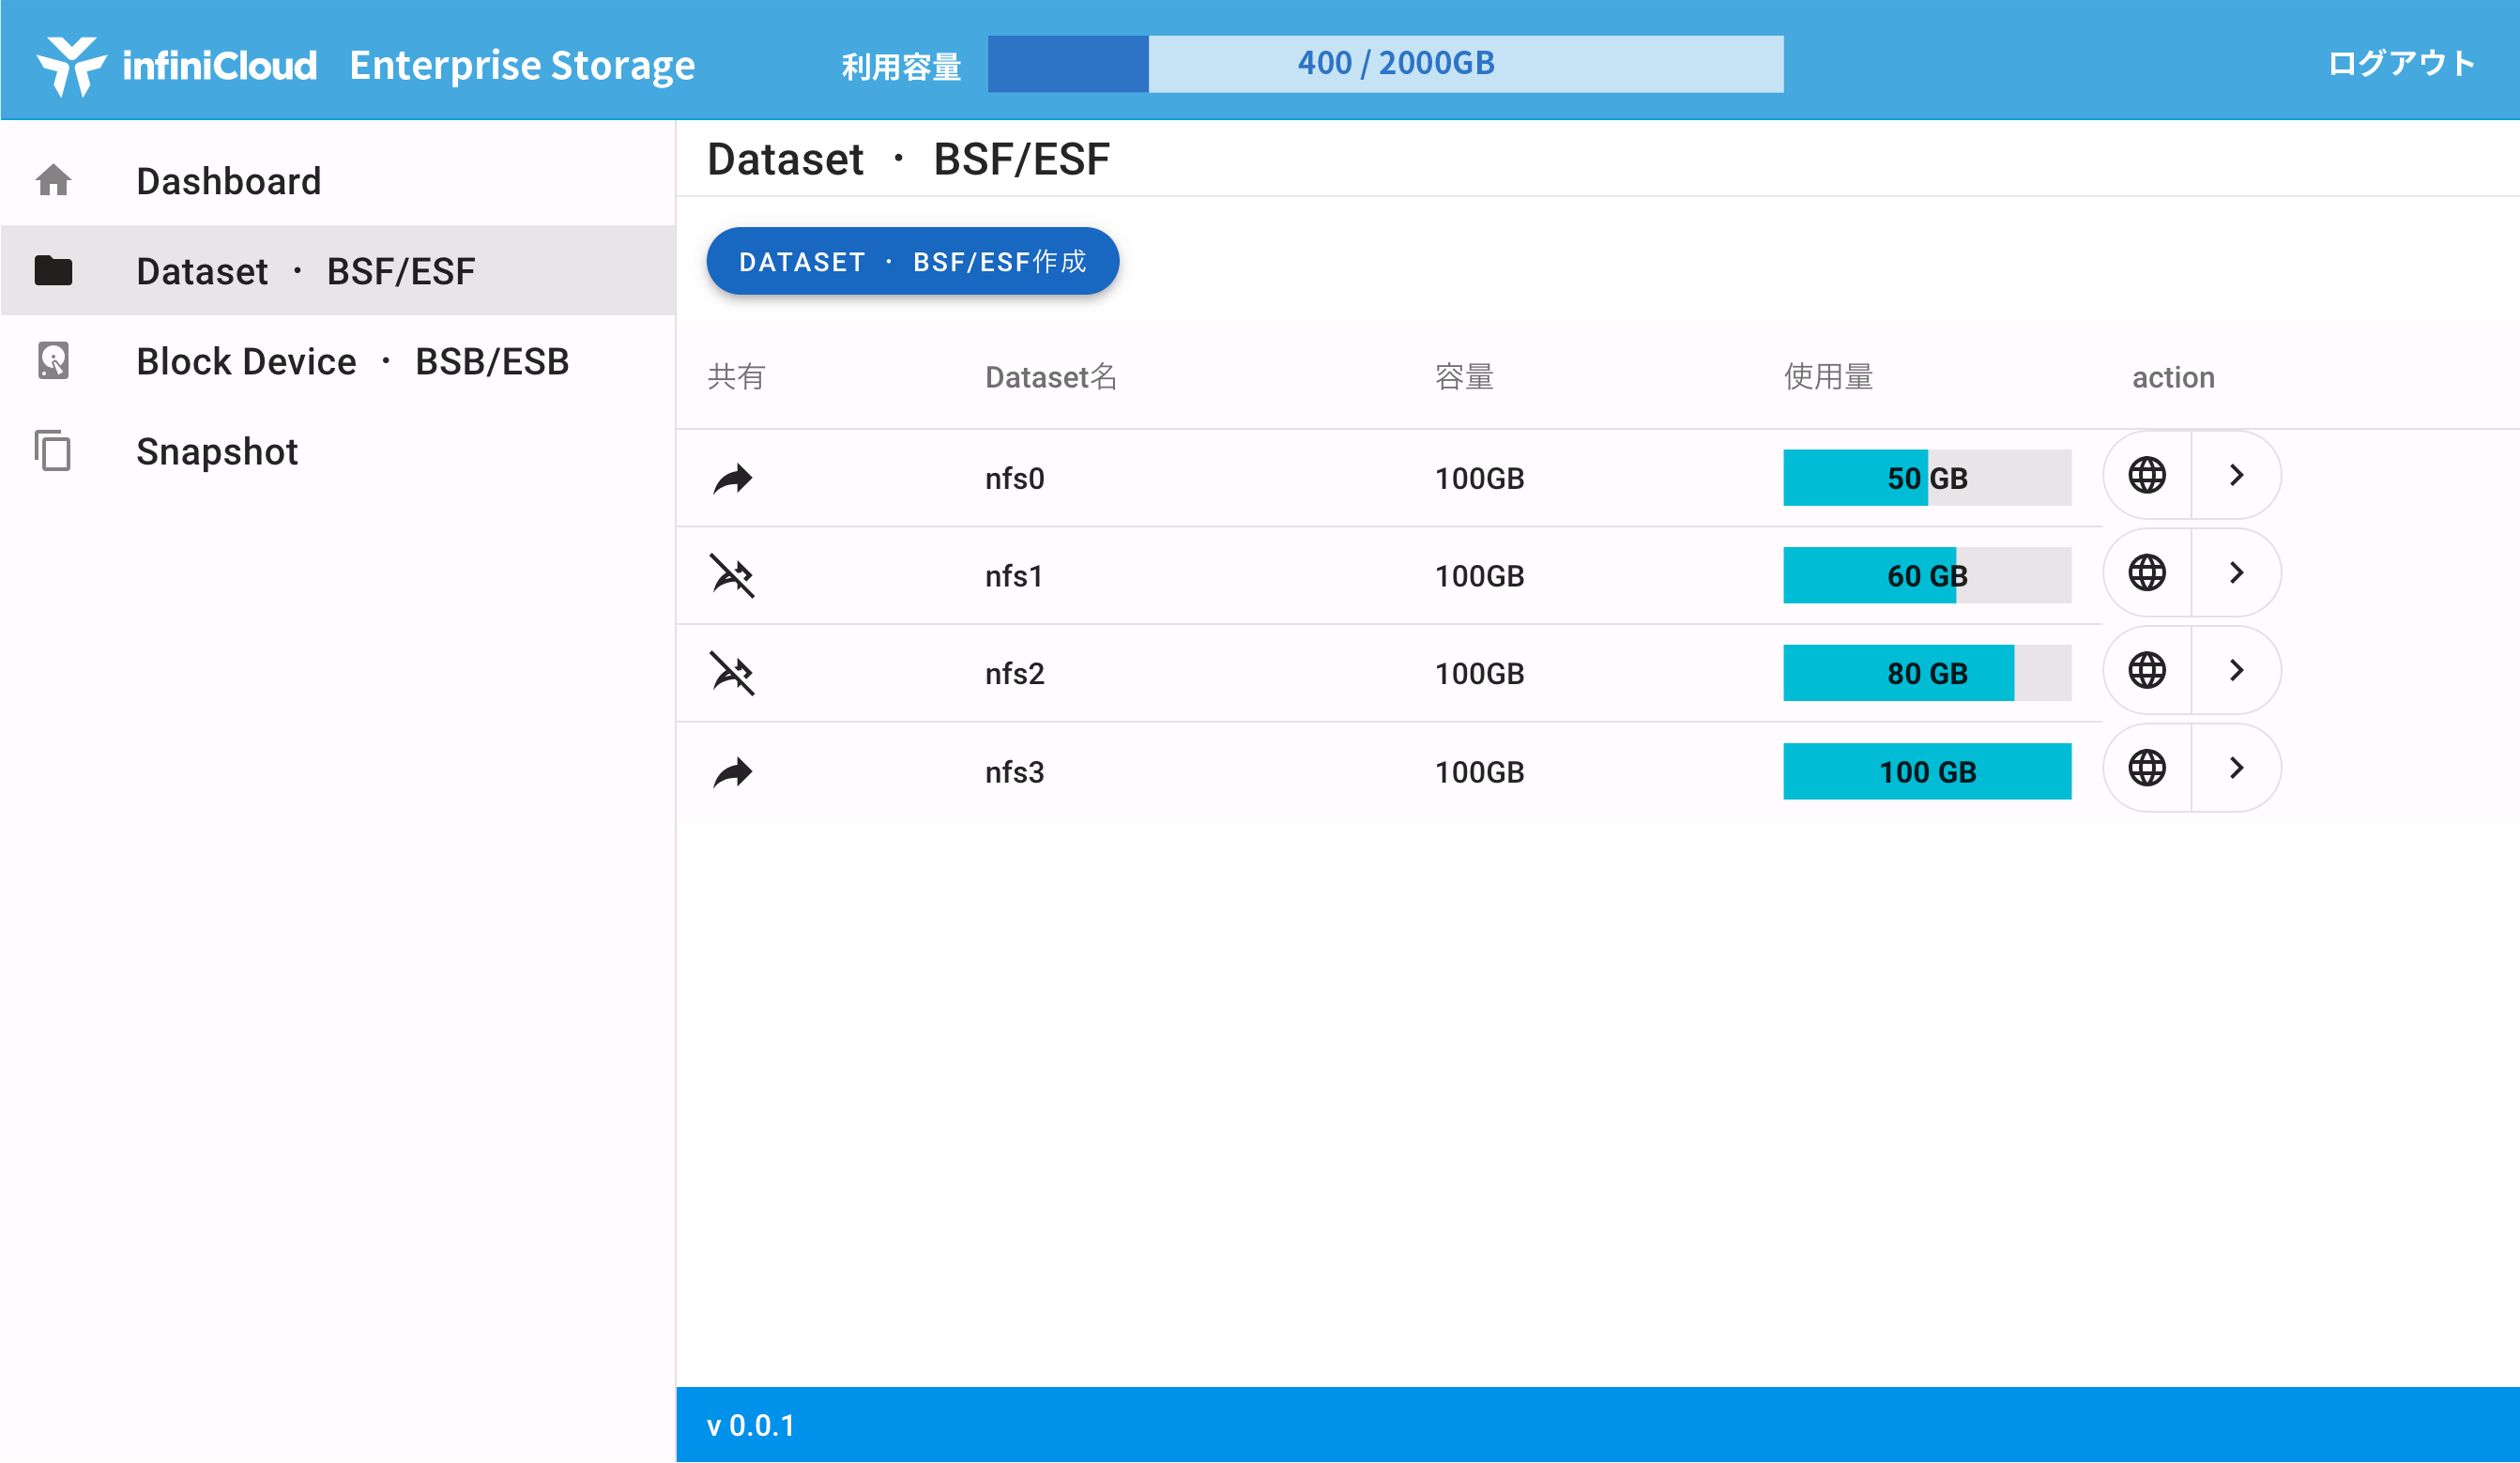
Task: Click the globe icon for nfs2
Action: (x=2147, y=671)
